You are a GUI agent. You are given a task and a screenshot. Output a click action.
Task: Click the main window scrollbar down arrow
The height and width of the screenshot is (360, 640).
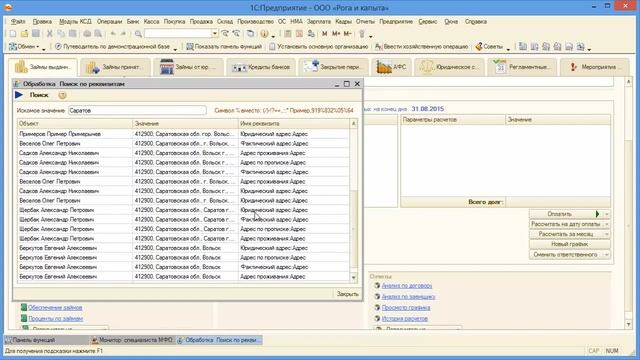coord(629,324)
